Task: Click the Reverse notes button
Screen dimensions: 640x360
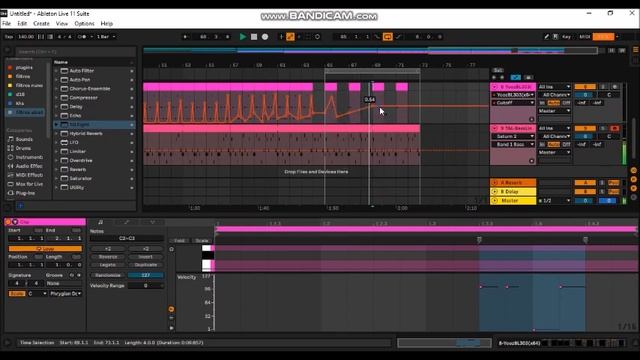Action: pos(108,257)
